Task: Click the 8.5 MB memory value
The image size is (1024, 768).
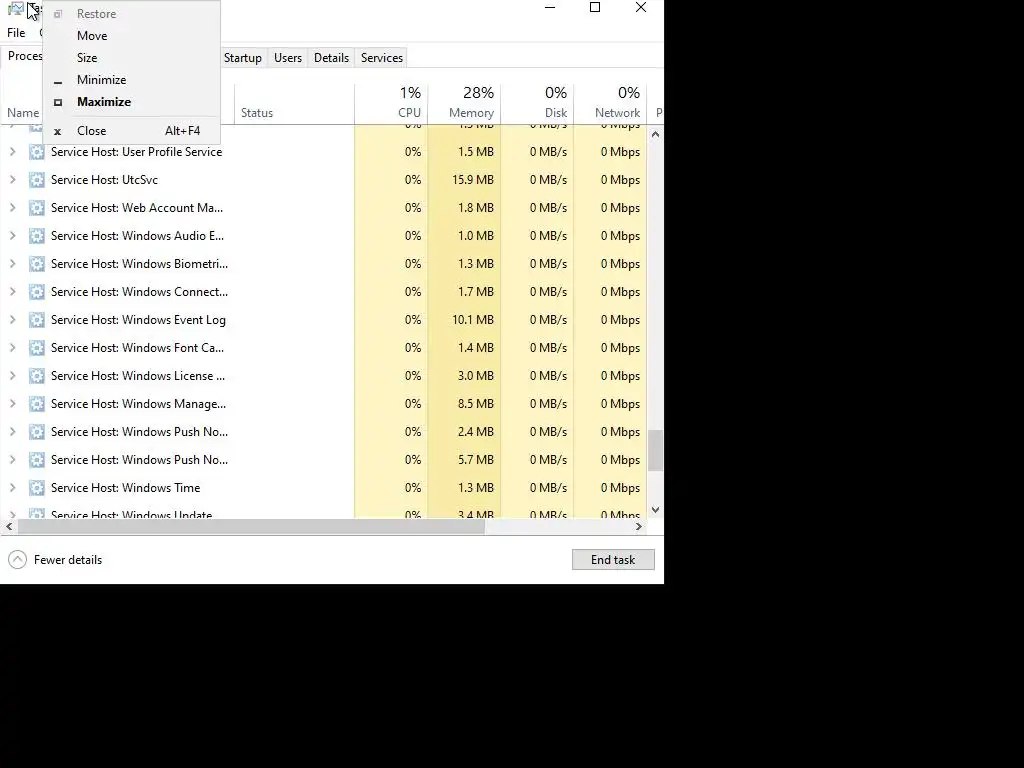Action: point(475,404)
